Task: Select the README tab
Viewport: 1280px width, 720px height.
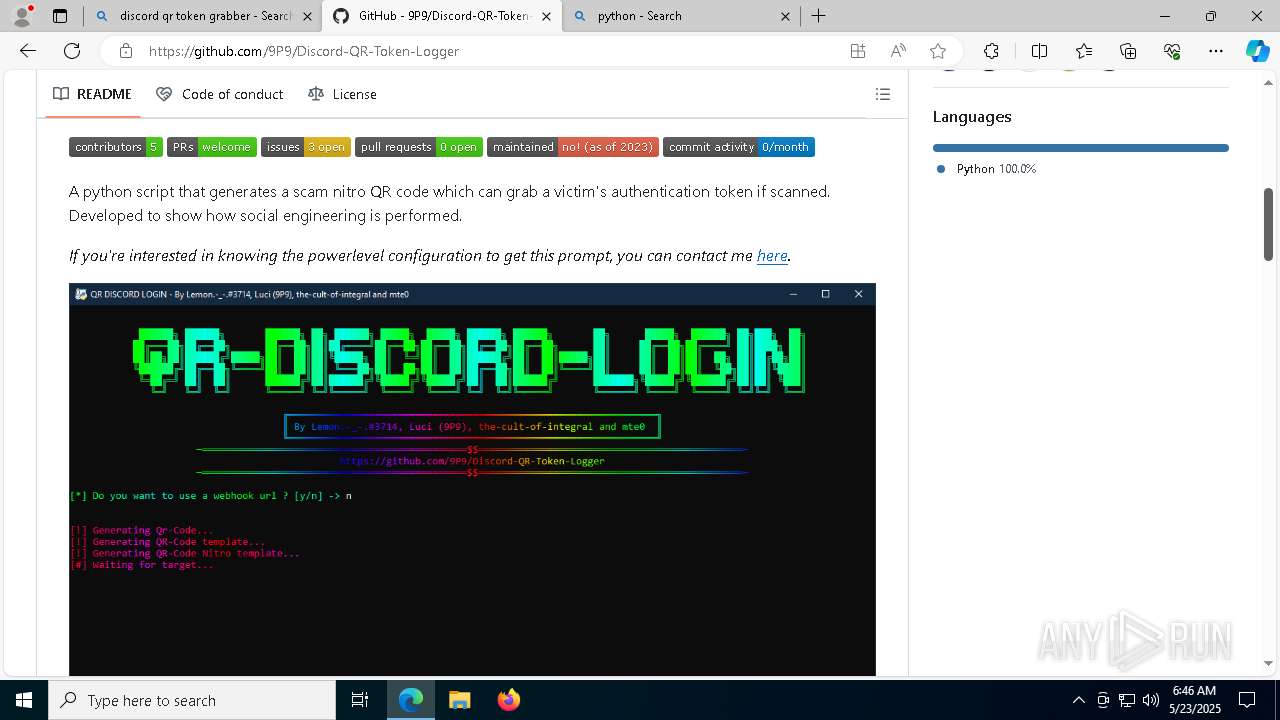Action: pyautogui.click(x=92, y=94)
